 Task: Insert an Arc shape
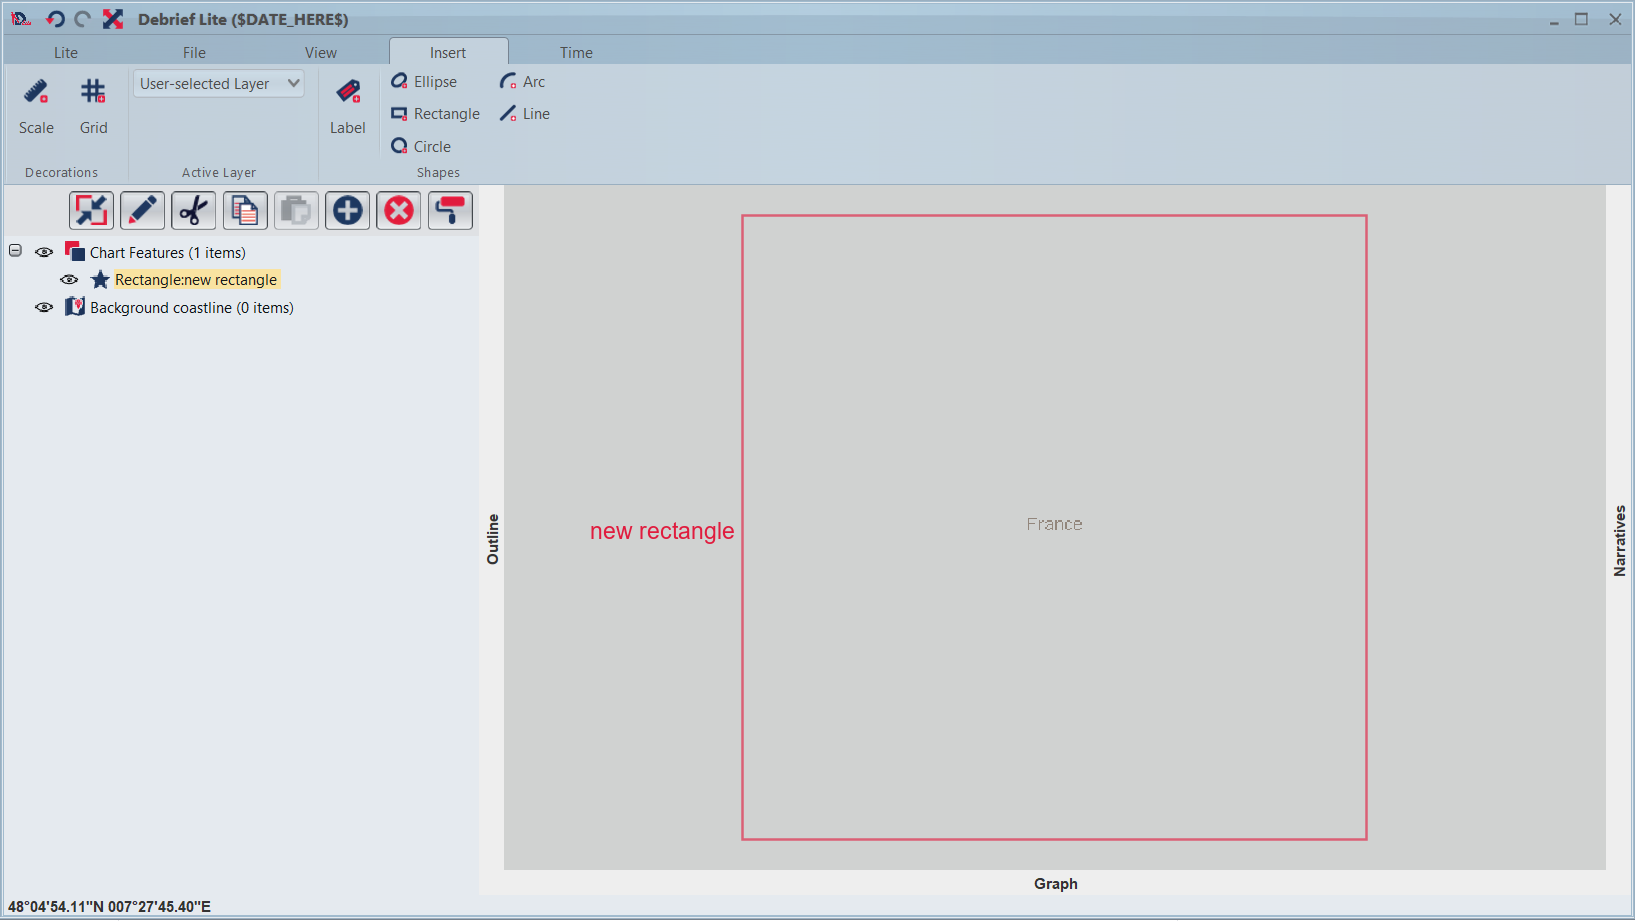522,82
